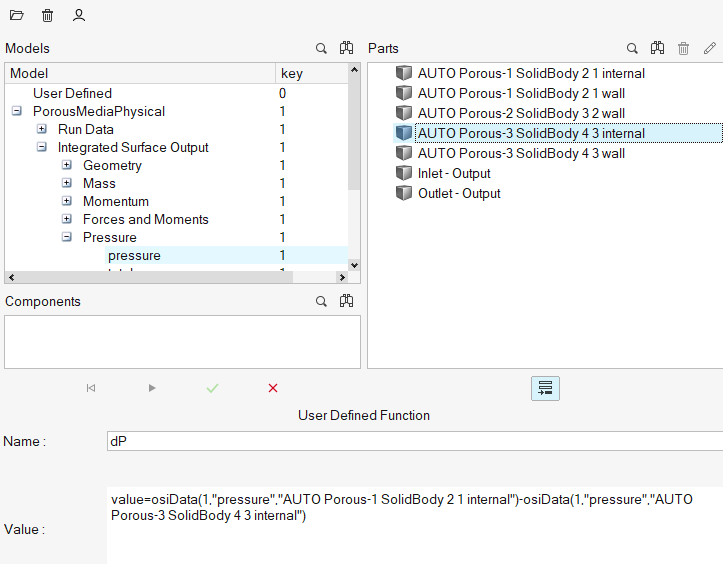Image resolution: width=723 pixels, height=564 pixels.
Task: Click the user profile icon
Action: click(x=79, y=16)
